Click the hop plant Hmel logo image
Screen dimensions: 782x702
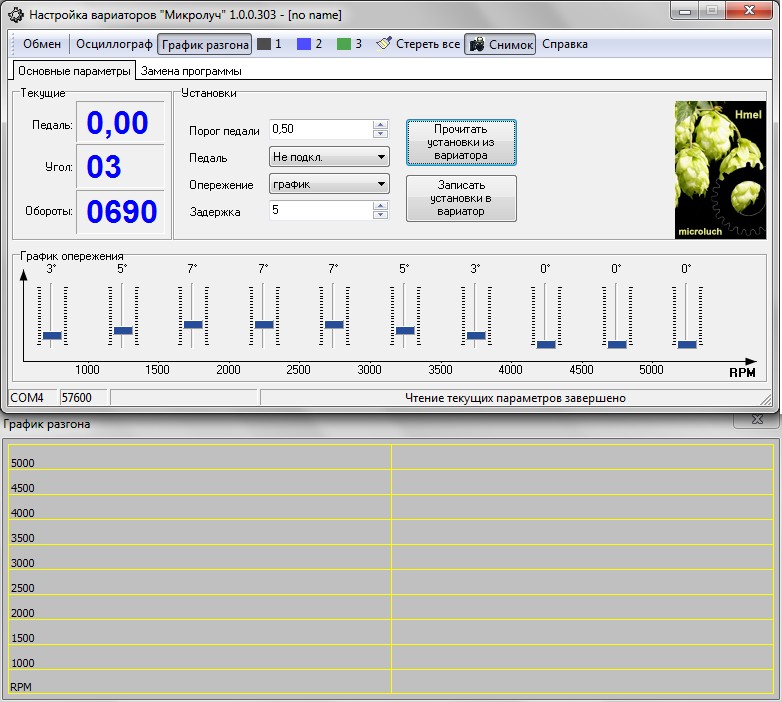point(718,169)
